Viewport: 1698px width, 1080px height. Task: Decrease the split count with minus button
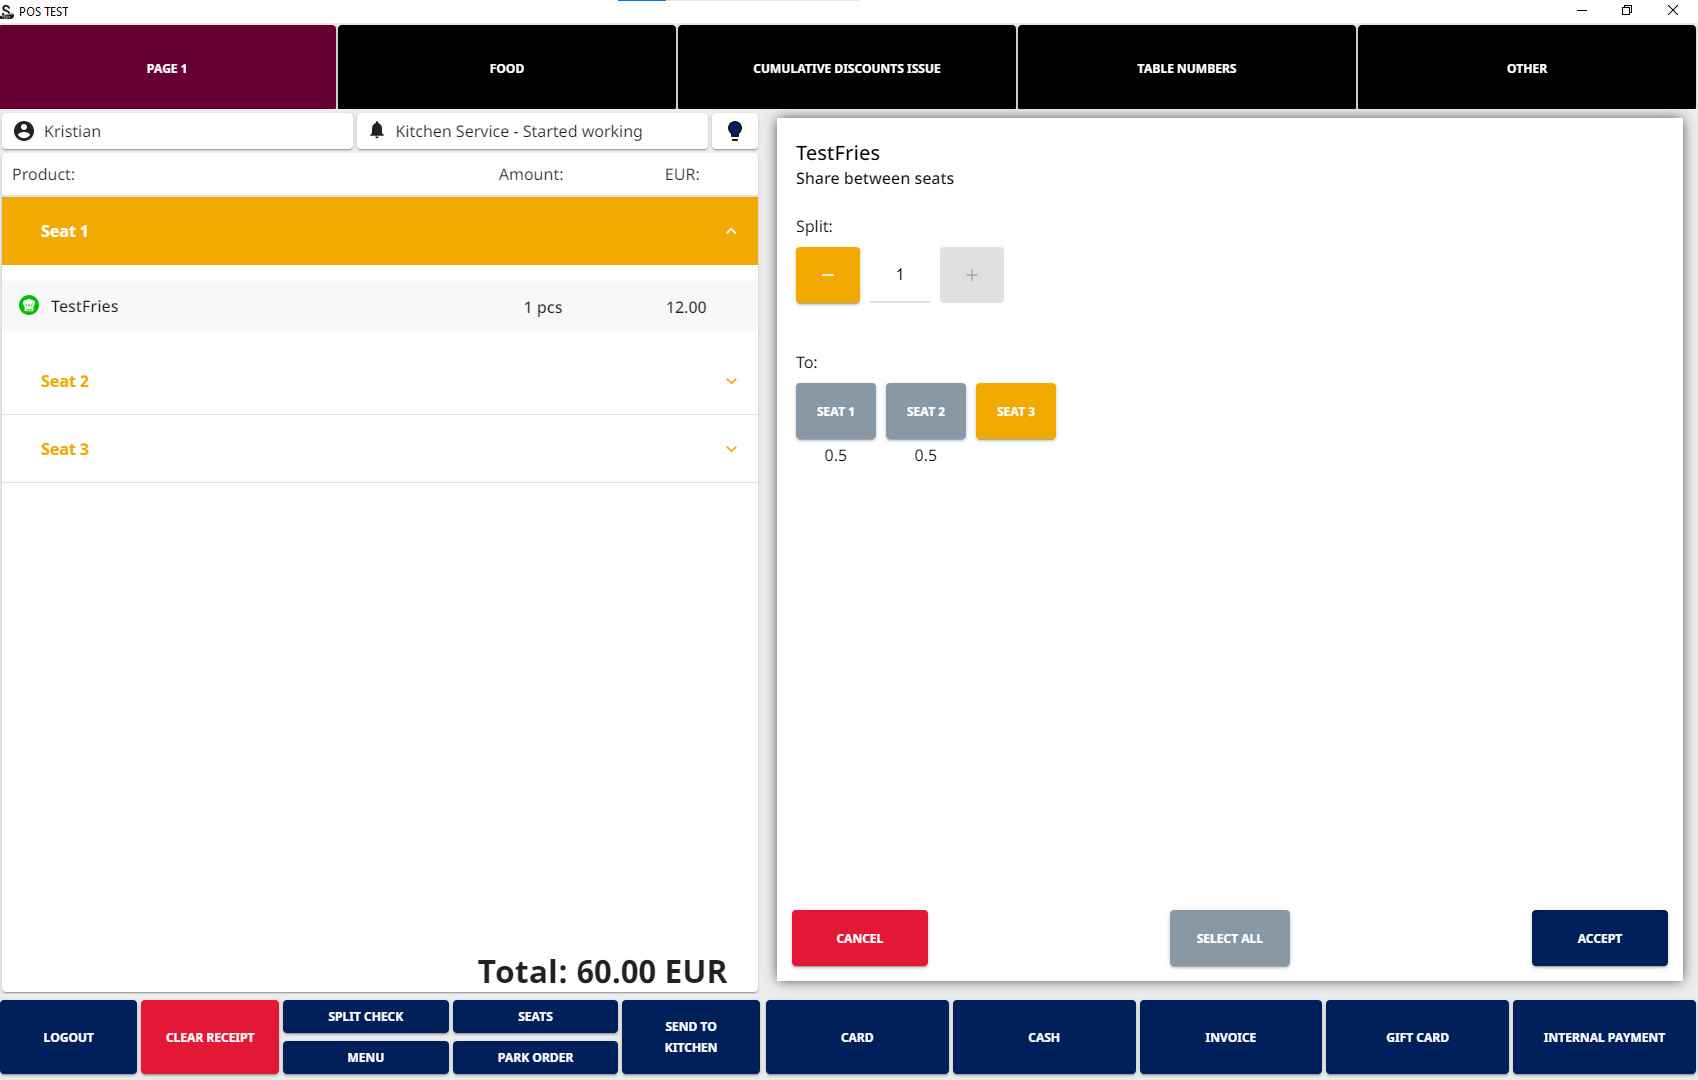coord(827,275)
